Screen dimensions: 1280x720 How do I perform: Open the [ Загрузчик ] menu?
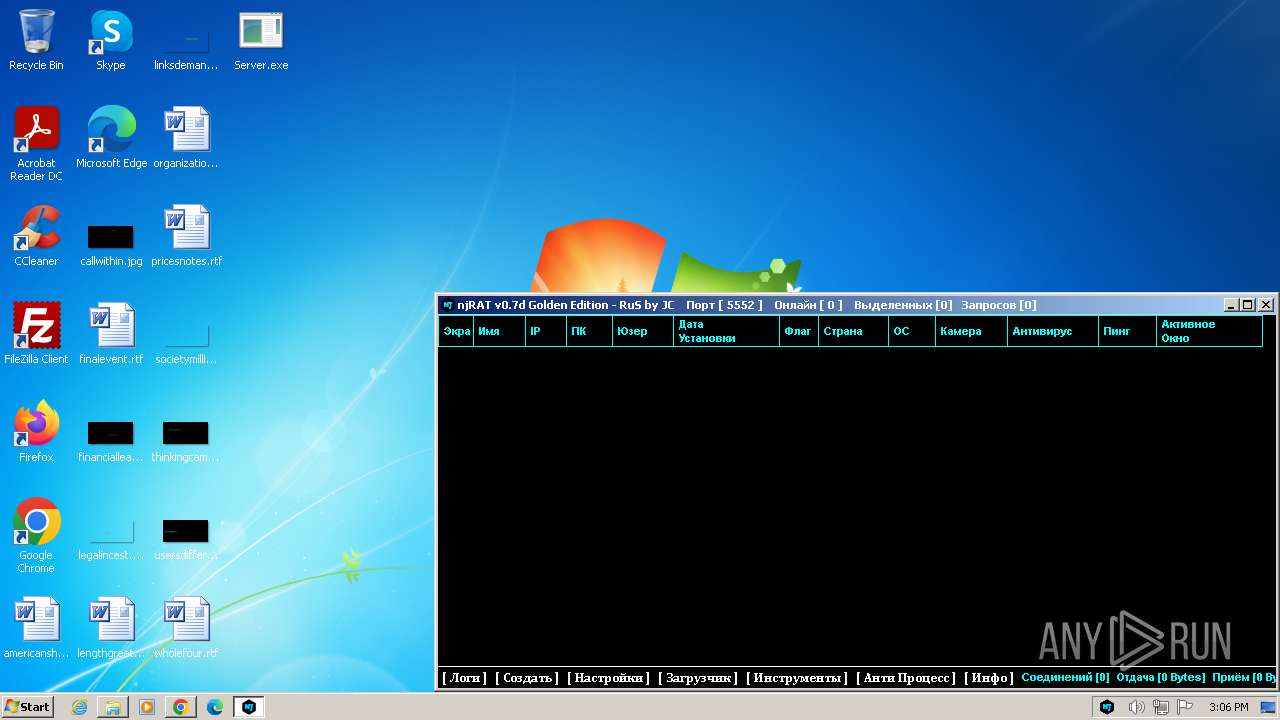(698, 678)
